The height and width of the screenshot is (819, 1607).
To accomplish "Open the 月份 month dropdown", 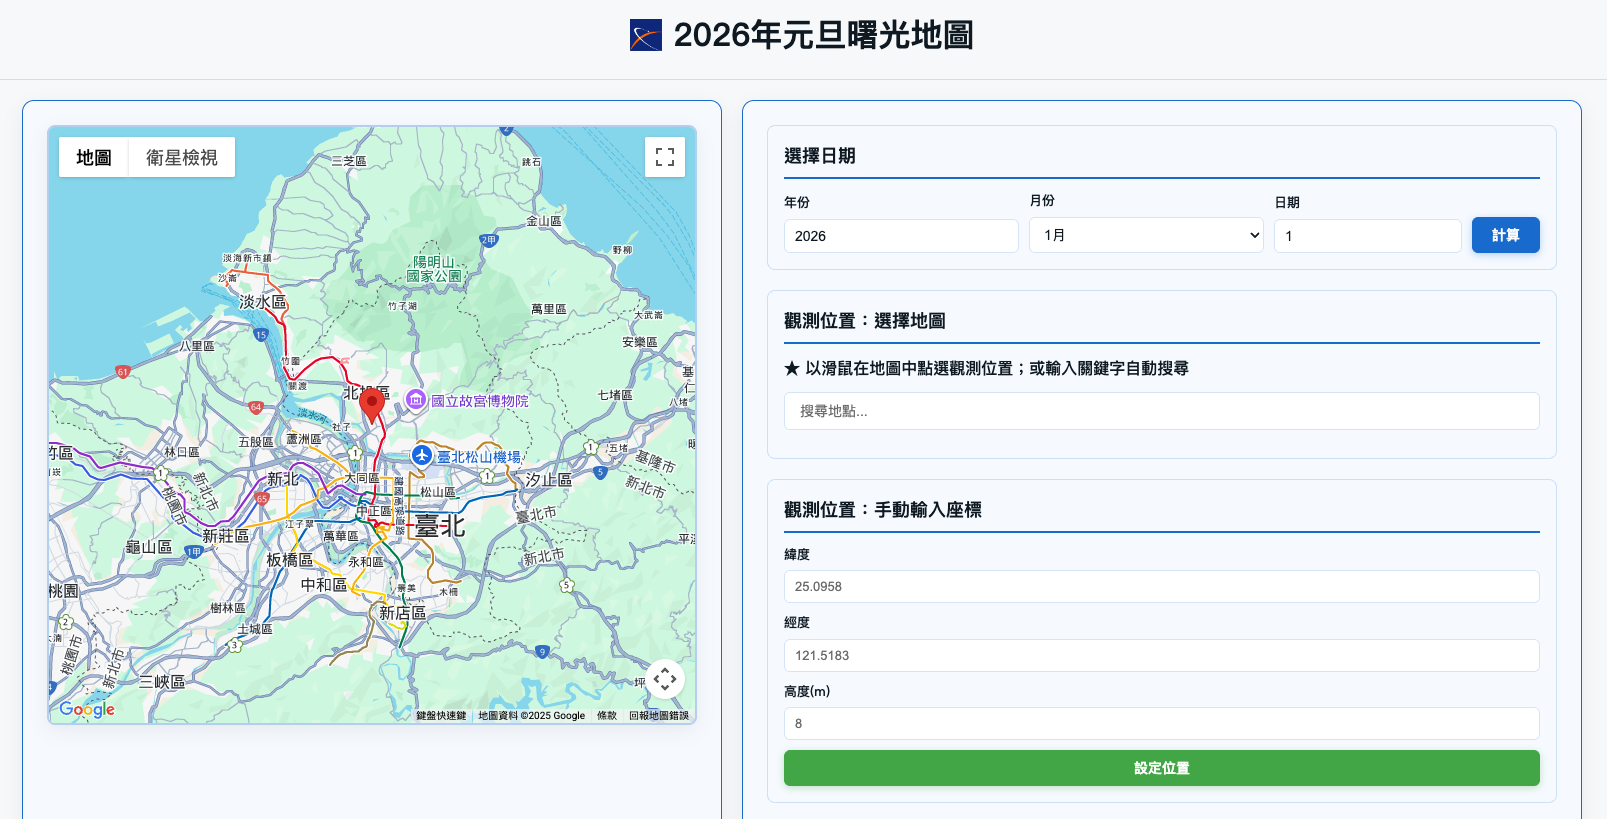I will click(1146, 235).
